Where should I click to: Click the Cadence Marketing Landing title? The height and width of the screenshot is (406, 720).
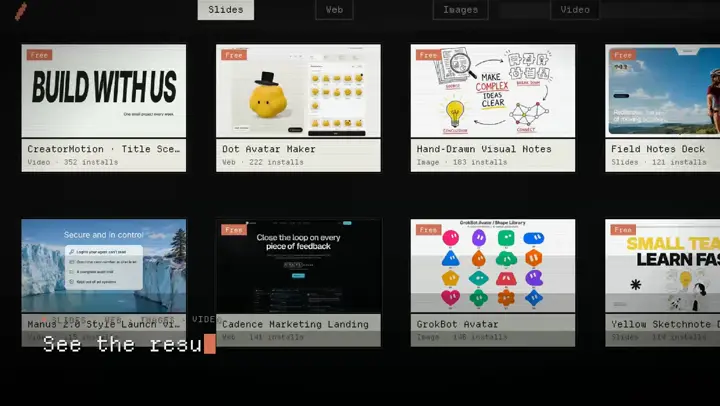295,324
